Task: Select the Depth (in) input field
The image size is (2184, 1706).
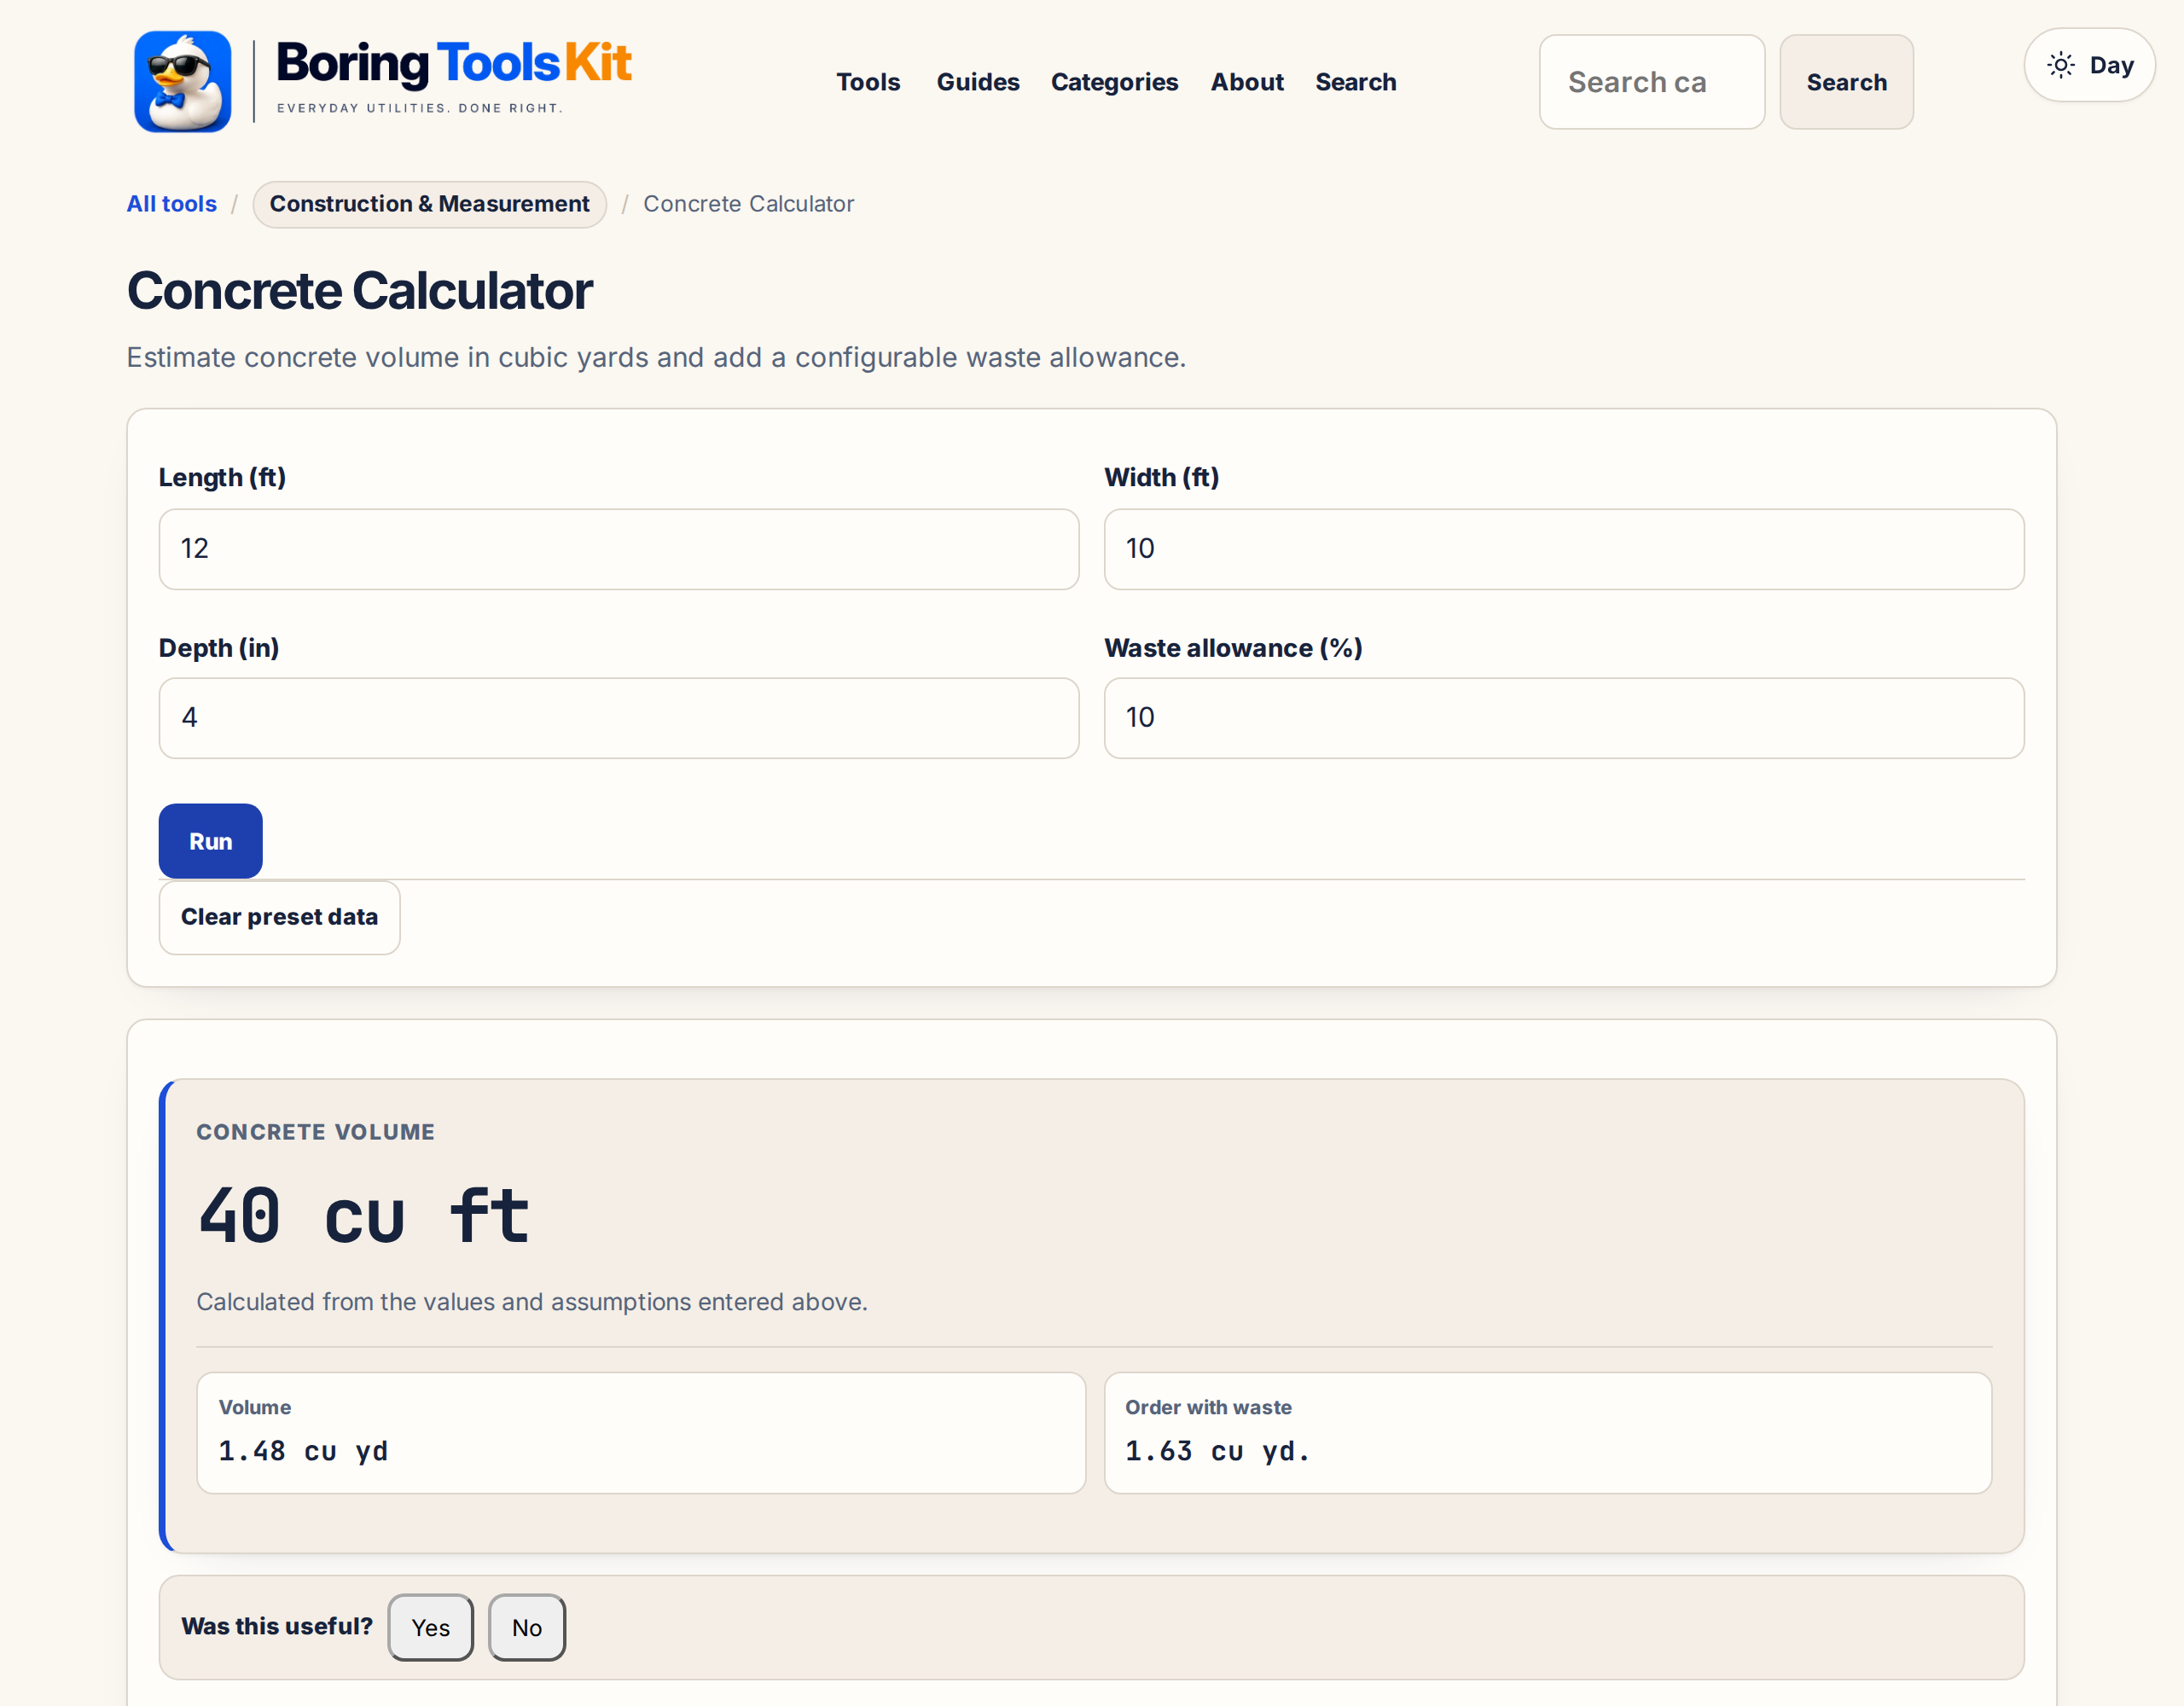Action: [618, 718]
